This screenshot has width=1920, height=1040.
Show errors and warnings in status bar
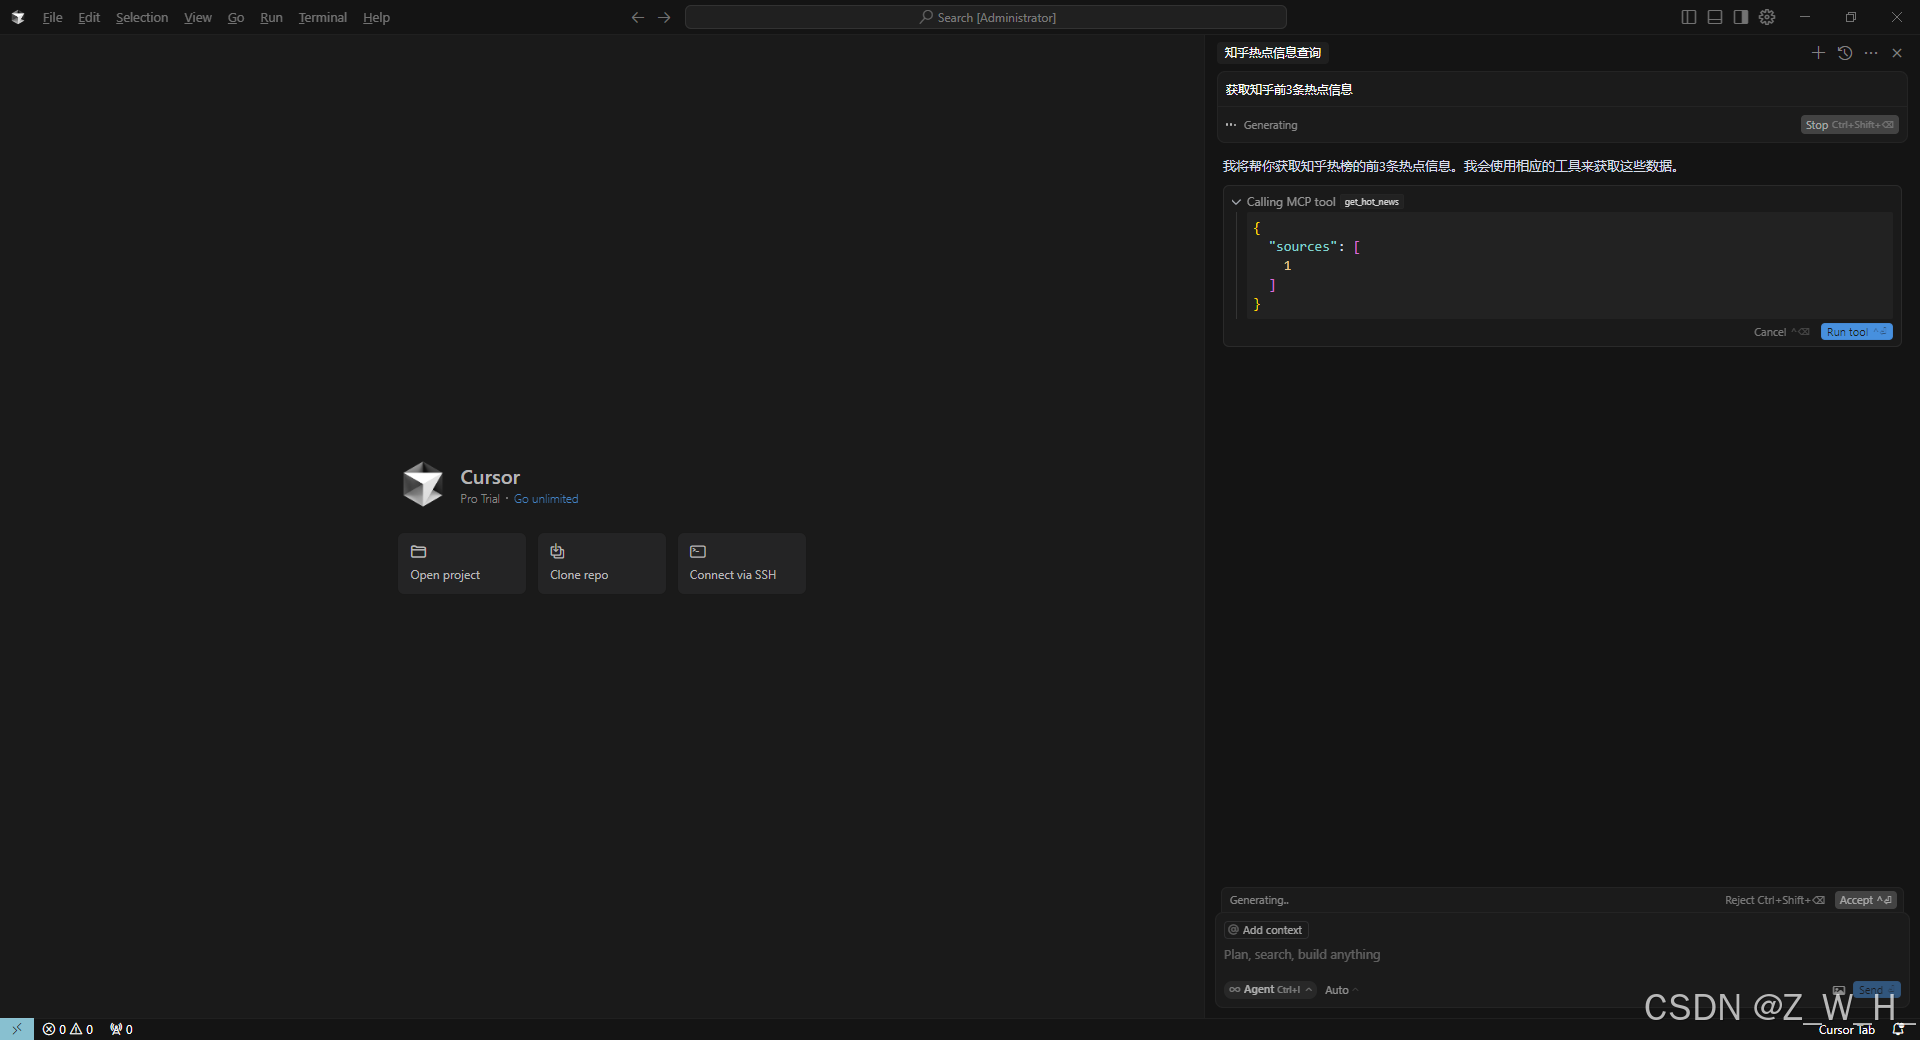(68, 1029)
